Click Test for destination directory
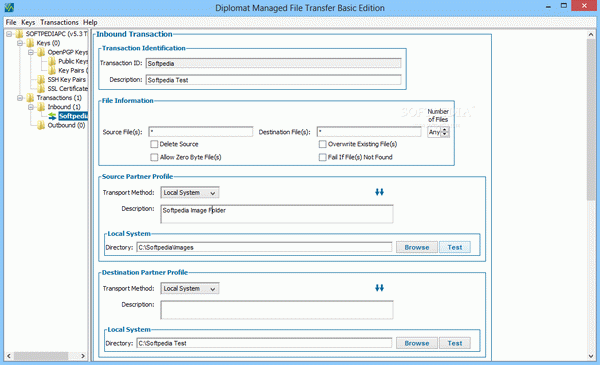This screenshot has width=600, height=365. [x=455, y=344]
